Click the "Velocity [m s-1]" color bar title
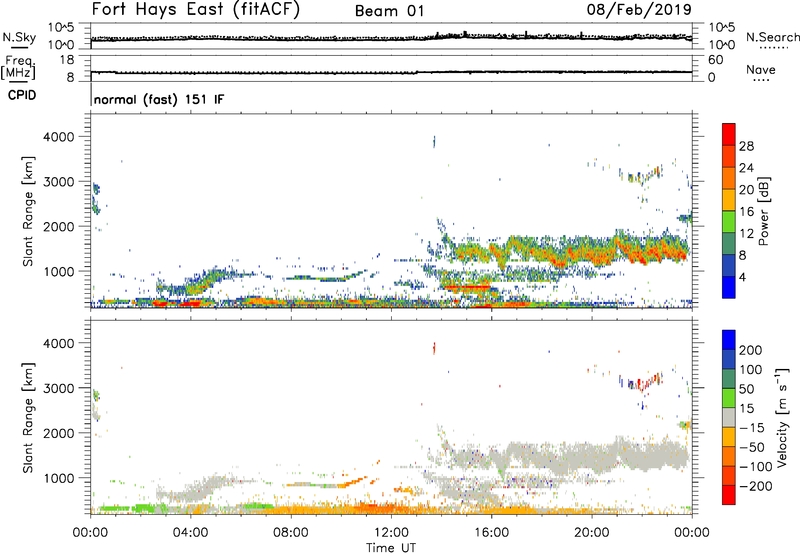The height and width of the screenshot is (554, 800). pos(782,417)
